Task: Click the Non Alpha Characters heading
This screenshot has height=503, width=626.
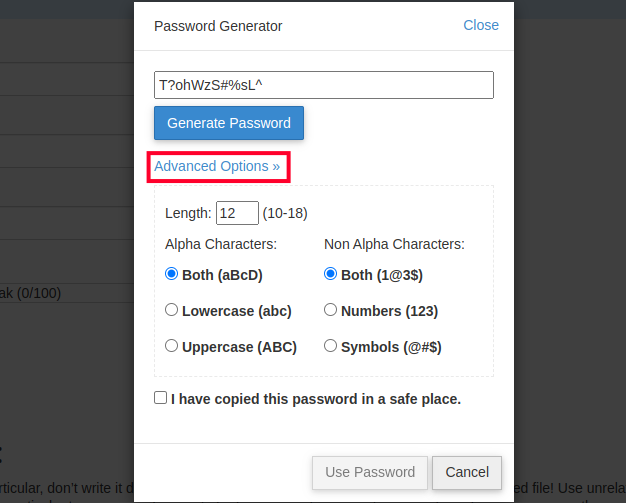Action: [x=395, y=243]
